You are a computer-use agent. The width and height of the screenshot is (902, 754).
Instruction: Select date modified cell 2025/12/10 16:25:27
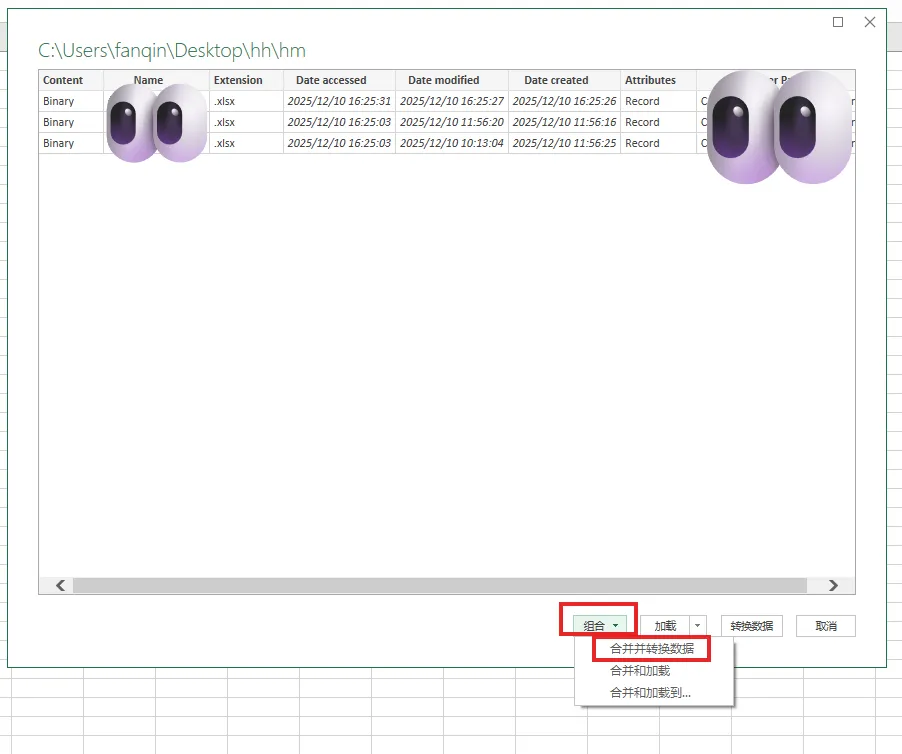coord(452,101)
